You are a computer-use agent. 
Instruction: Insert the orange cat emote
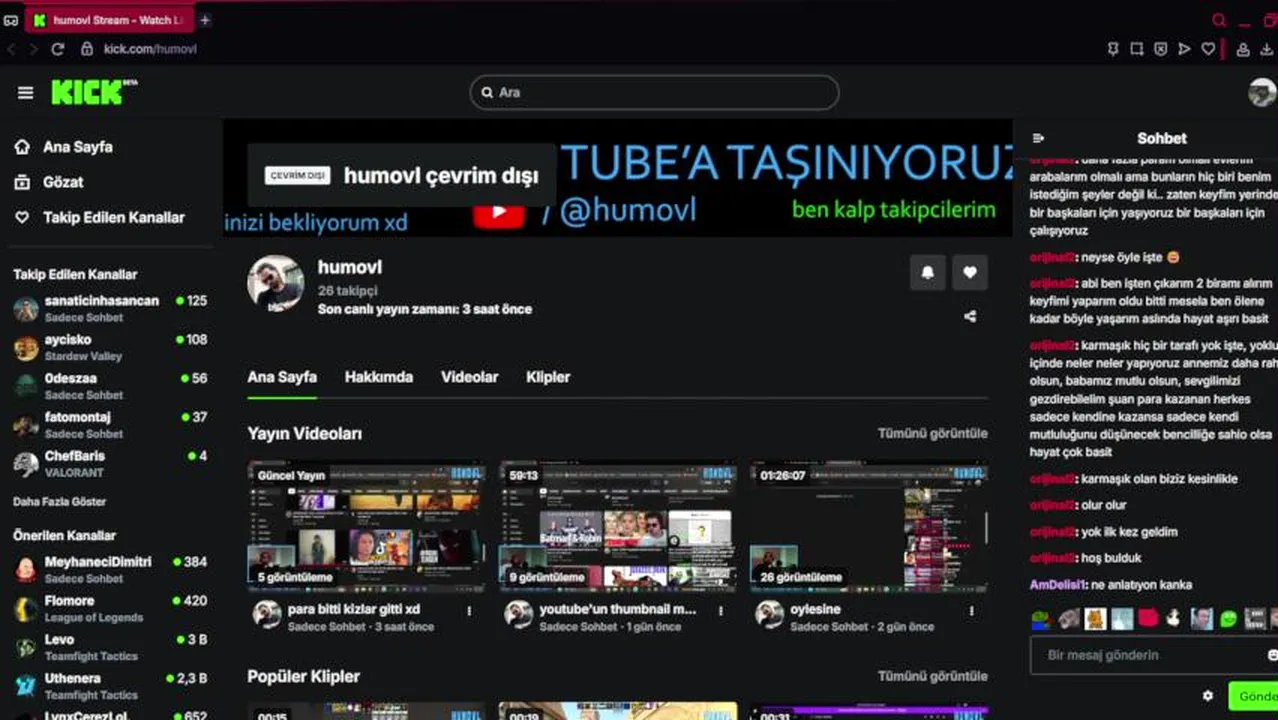click(1095, 619)
